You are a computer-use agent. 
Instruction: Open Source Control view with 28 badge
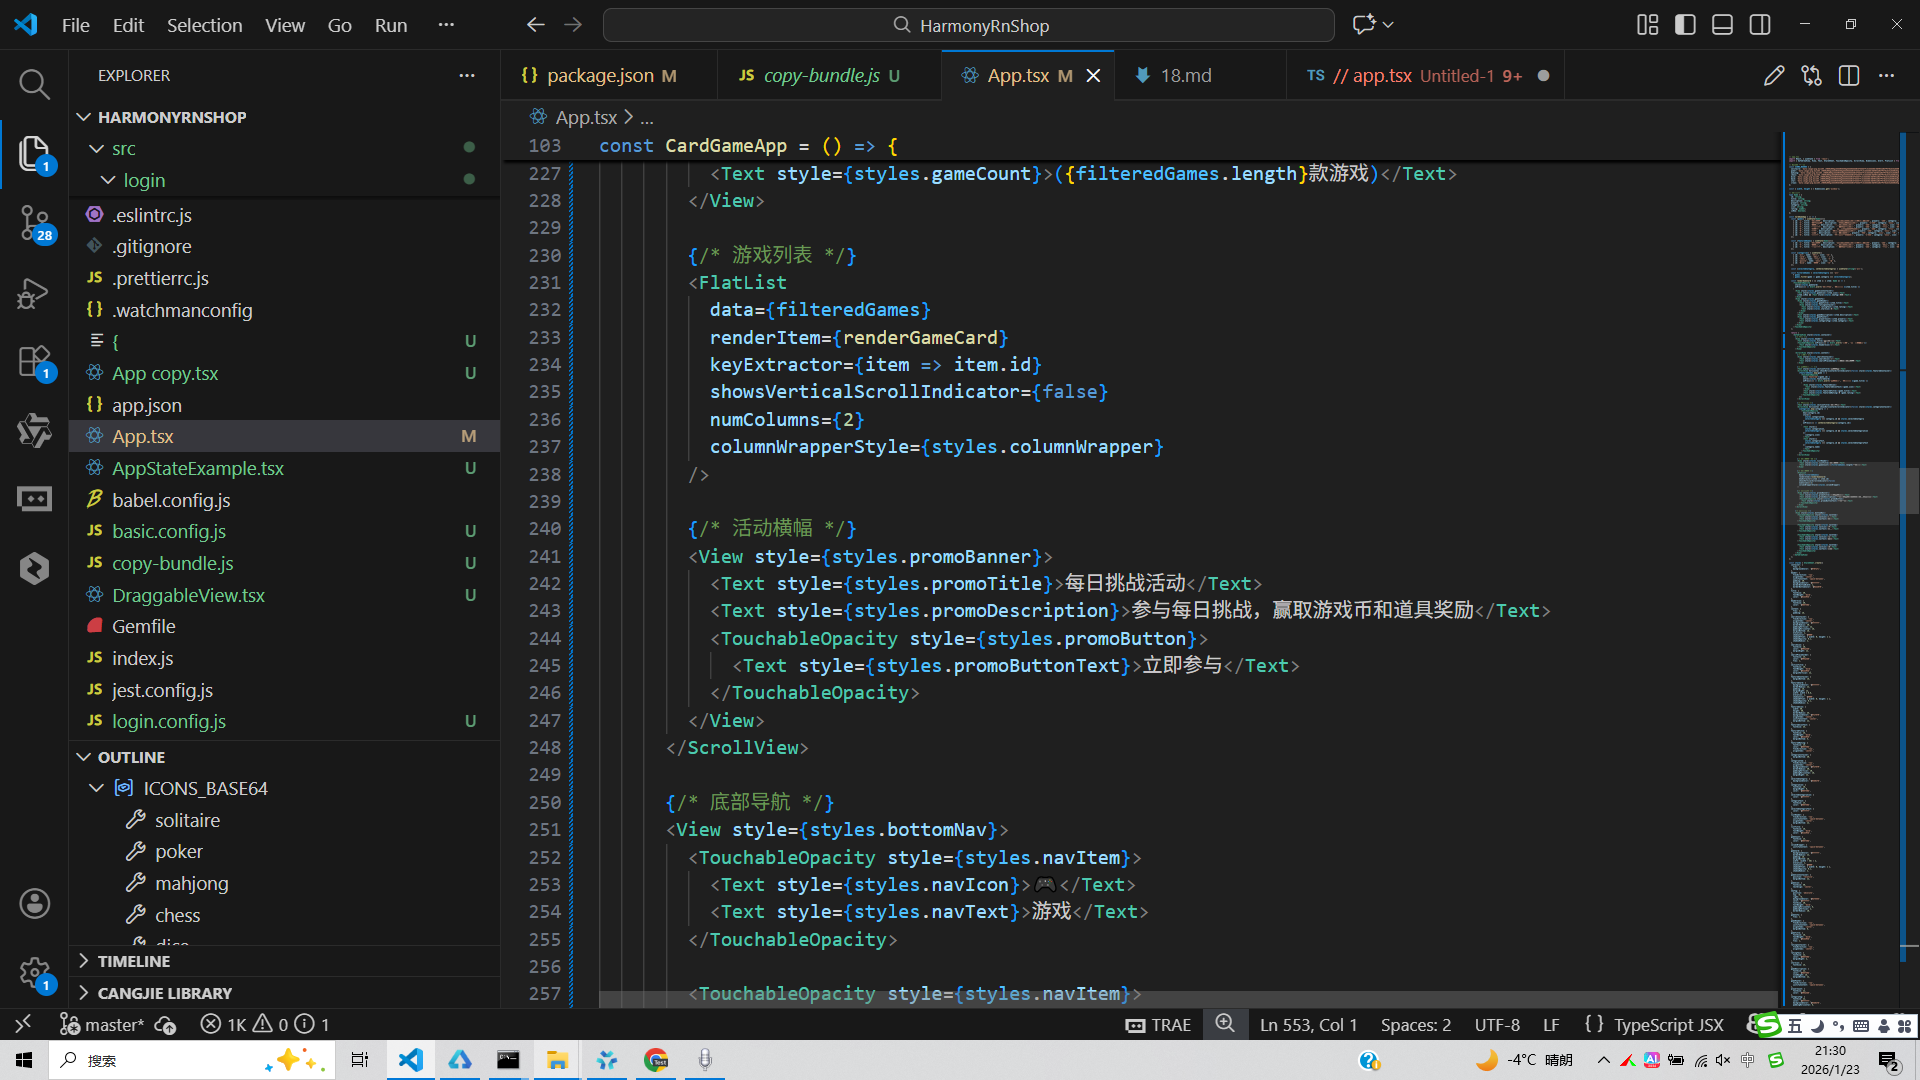[x=34, y=222]
